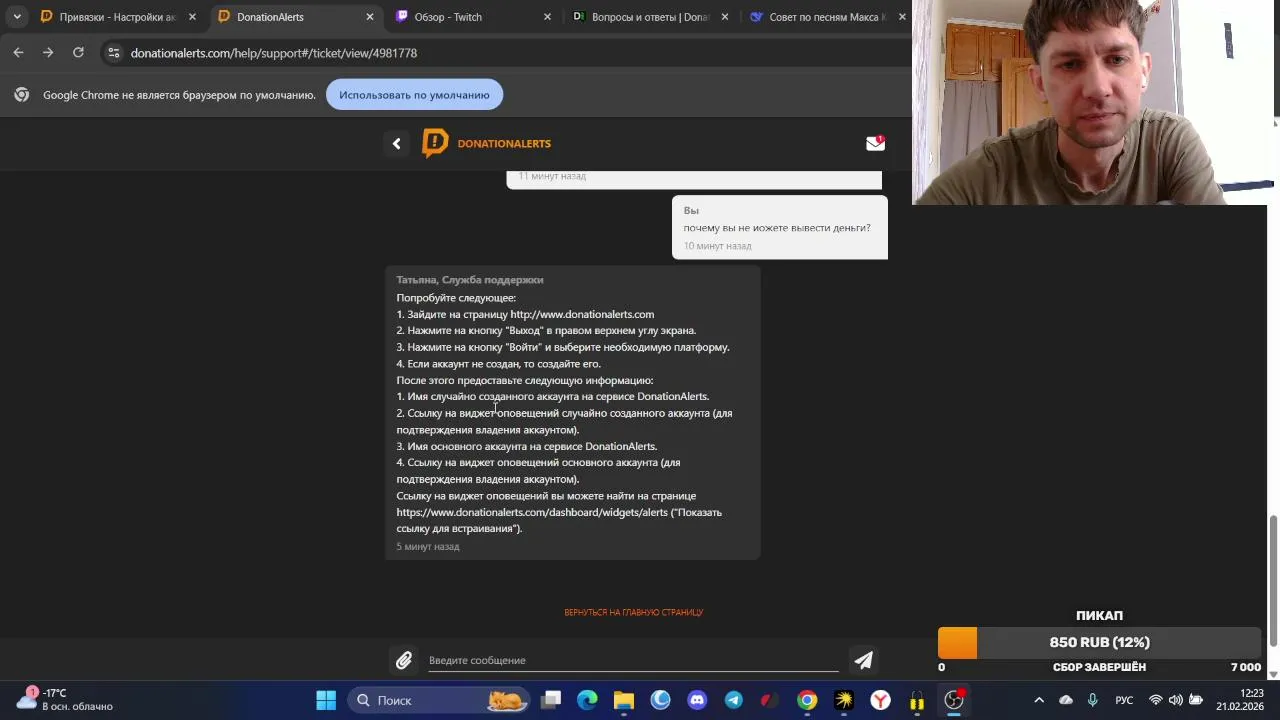Click the webcam overlay video
The height and width of the screenshot is (720, 1280).
(1095, 102)
